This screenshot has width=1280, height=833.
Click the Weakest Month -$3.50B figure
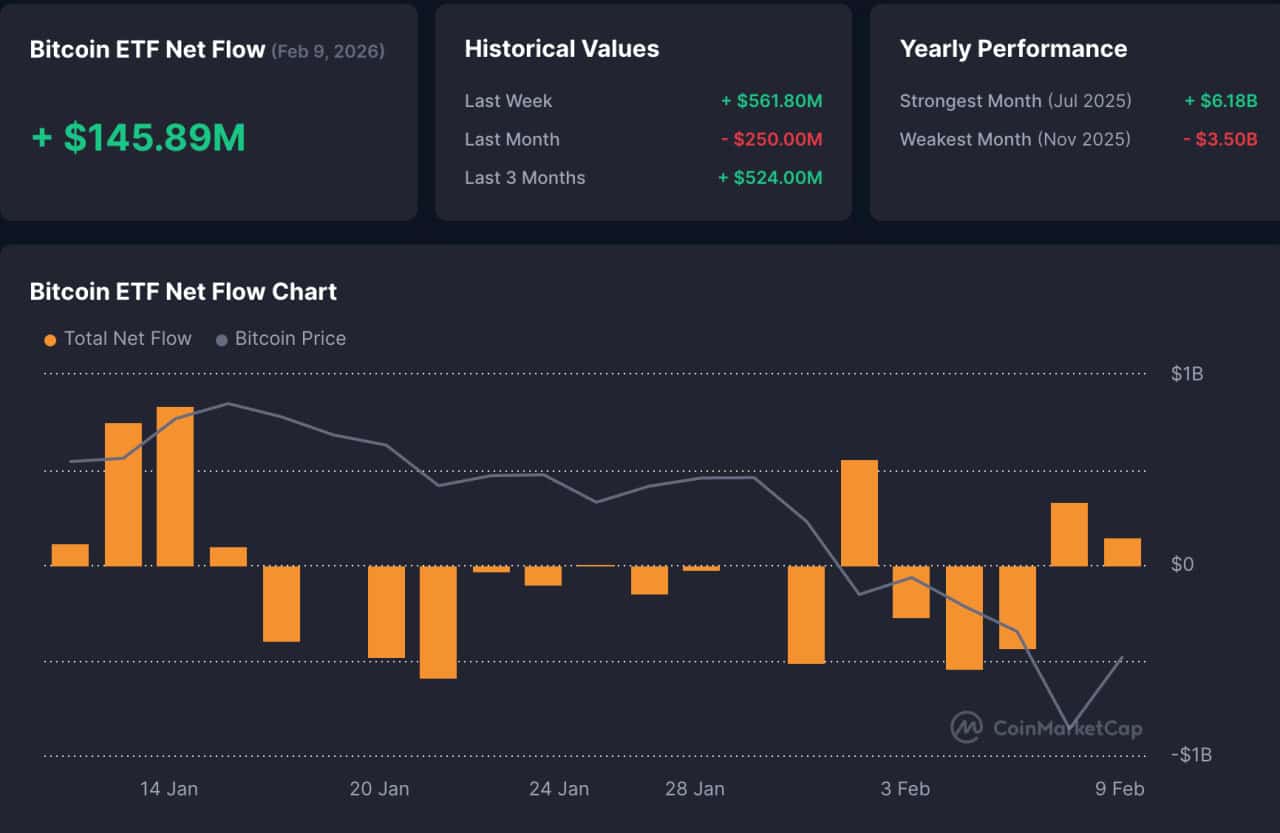pos(1220,140)
